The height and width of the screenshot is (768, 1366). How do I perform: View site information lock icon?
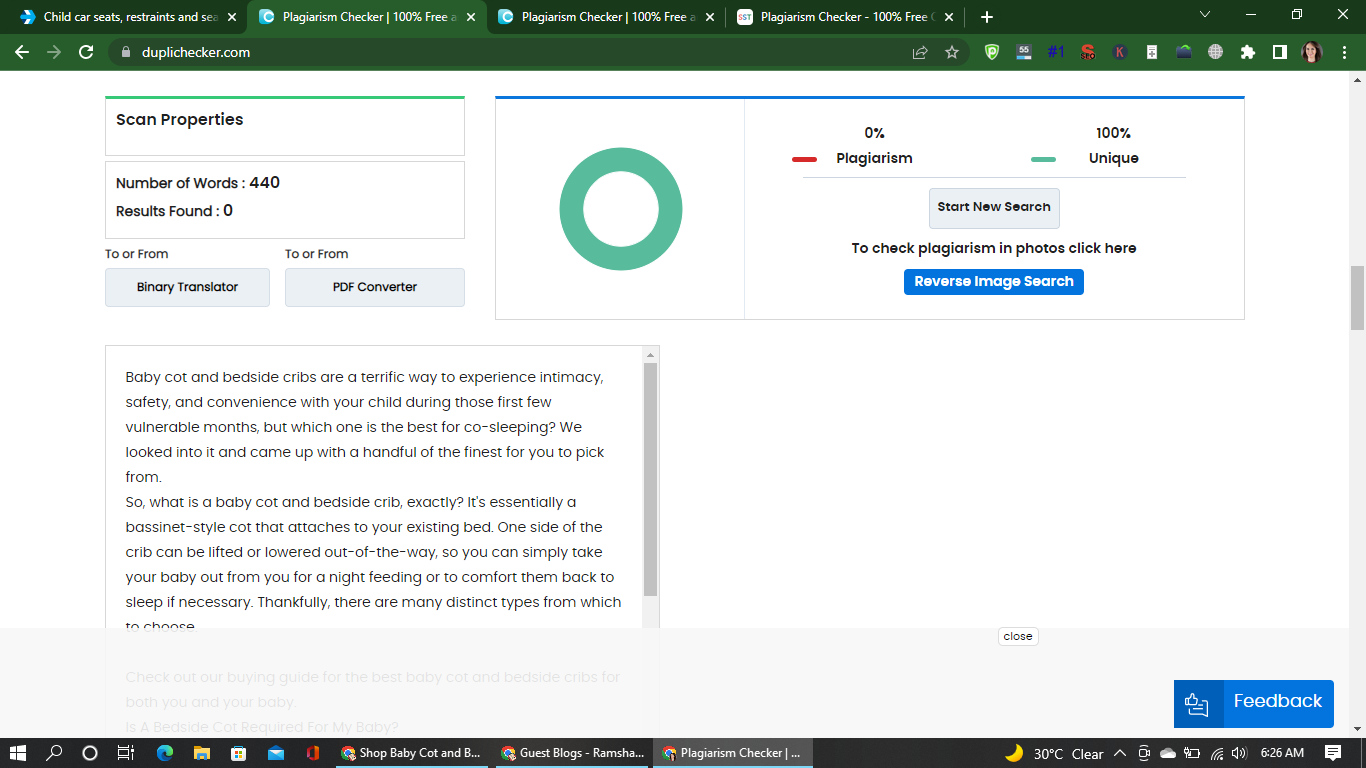(x=125, y=52)
